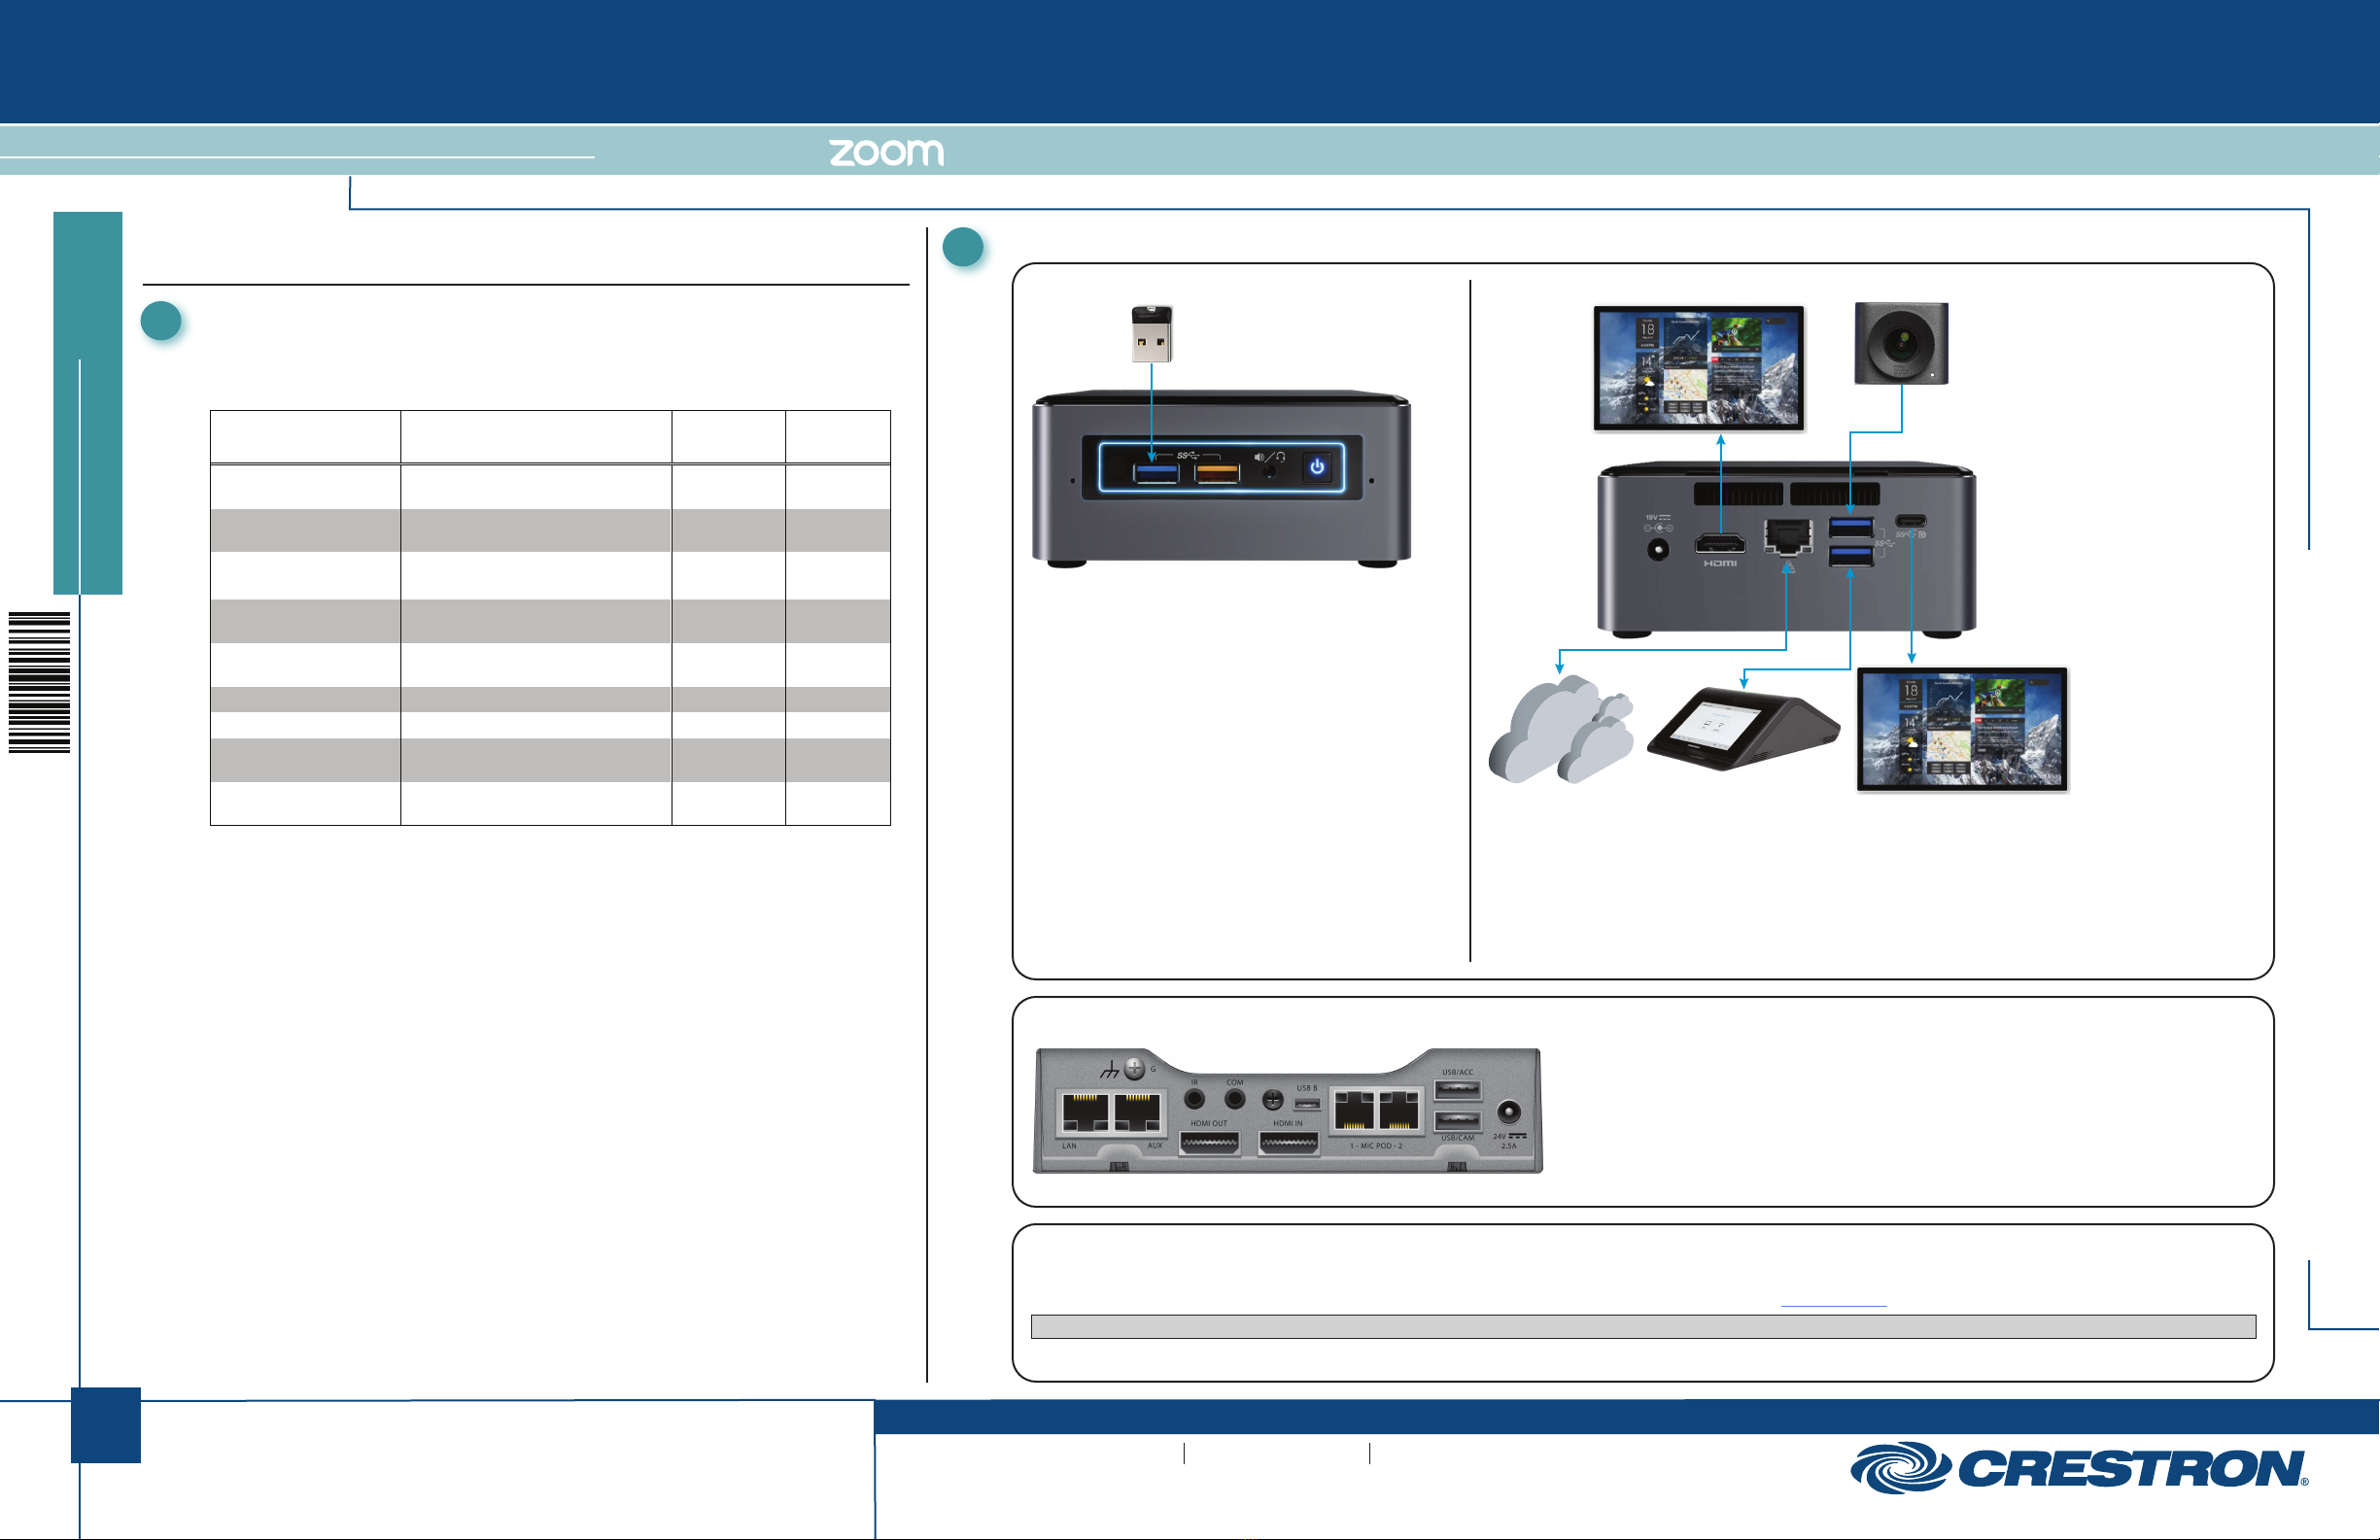2380x1540 pixels.
Task: Click the COM jack on the rear panel
Action: 1235,1099
